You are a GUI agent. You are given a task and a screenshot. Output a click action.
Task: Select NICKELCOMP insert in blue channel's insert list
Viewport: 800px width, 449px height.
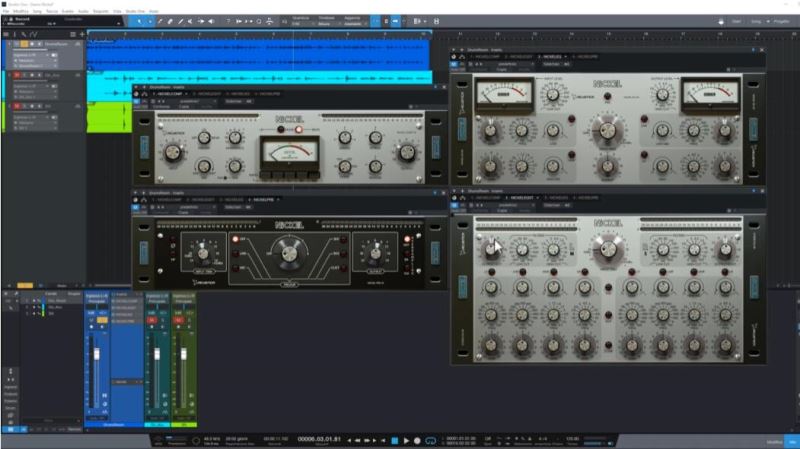[x=126, y=301]
